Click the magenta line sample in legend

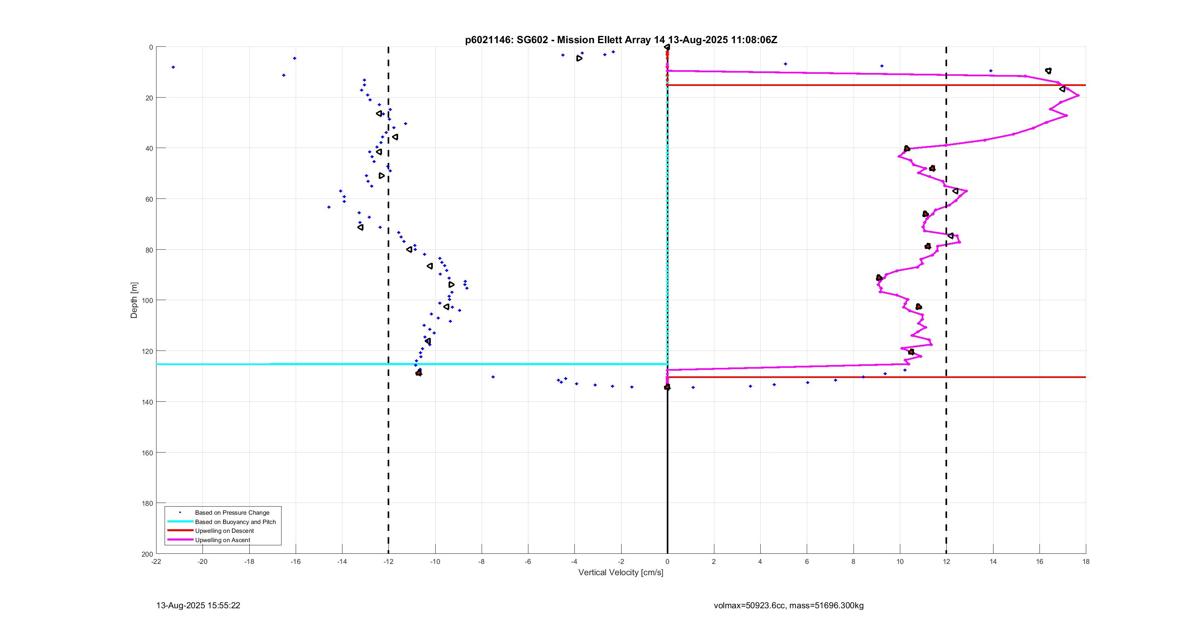[179, 540]
